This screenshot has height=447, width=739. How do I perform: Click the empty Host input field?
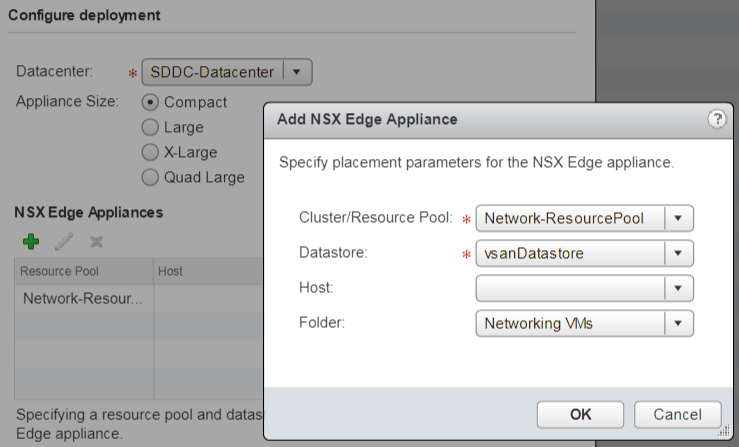coord(570,288)
